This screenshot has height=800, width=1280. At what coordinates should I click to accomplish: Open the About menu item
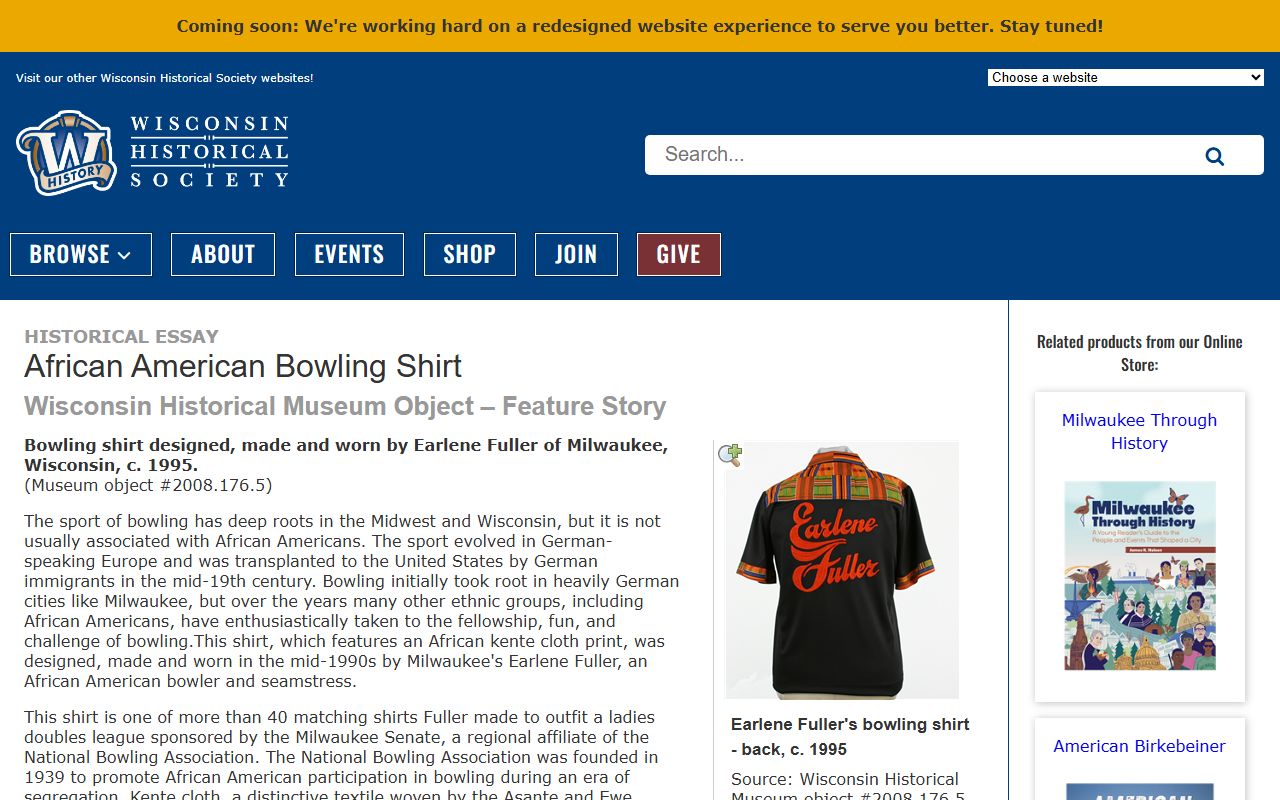click(222, 254)
